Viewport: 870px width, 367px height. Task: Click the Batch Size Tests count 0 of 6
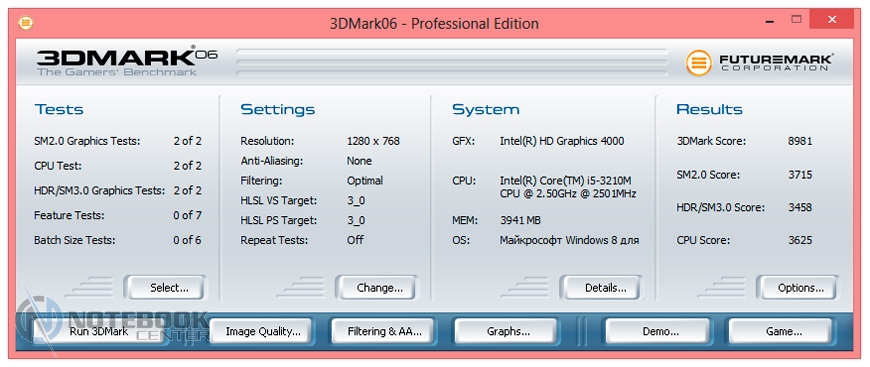[x=187, y=240]
